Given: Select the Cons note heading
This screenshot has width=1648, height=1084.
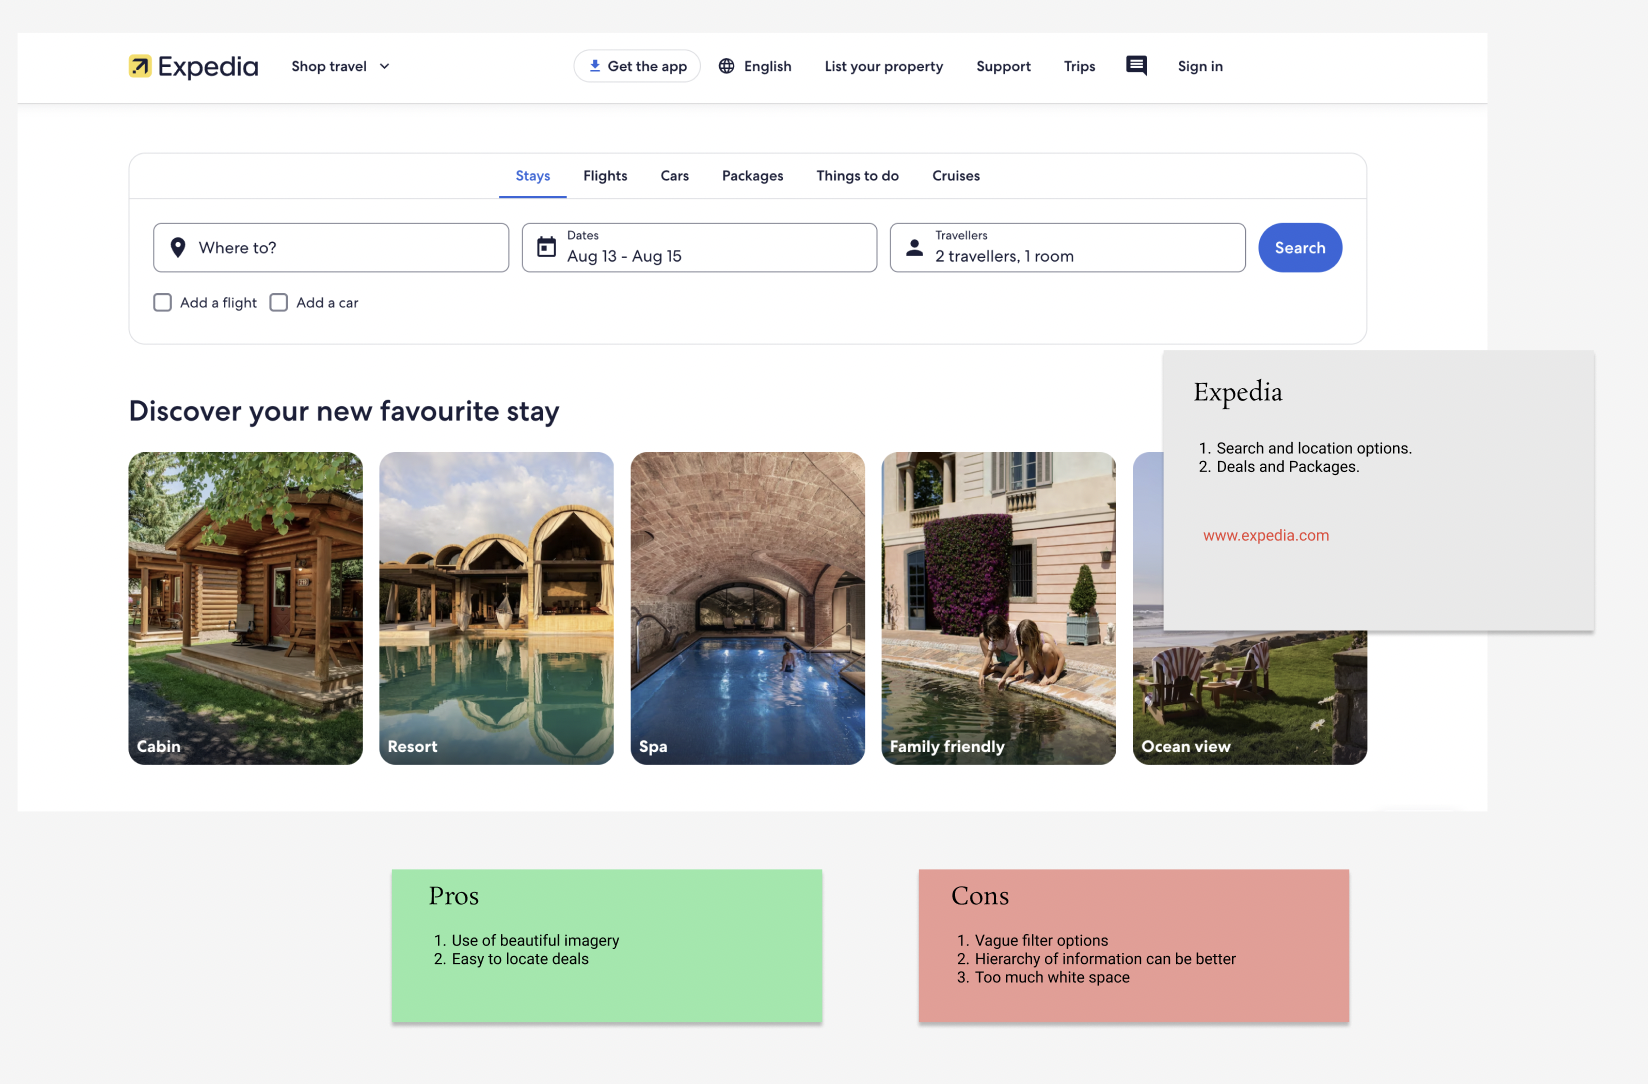Looking at the screenshot, I should coord(980,896).
